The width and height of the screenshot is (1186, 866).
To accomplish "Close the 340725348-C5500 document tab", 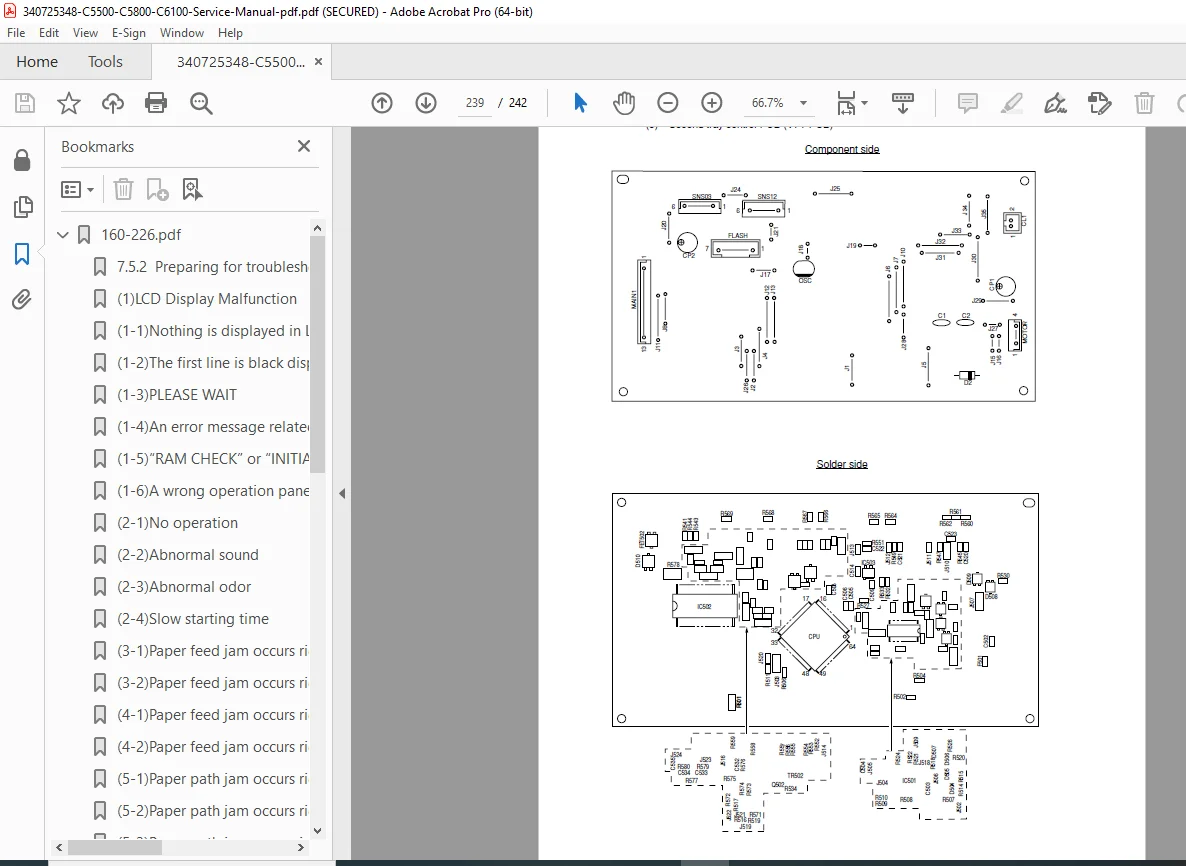I will point(318,61).
